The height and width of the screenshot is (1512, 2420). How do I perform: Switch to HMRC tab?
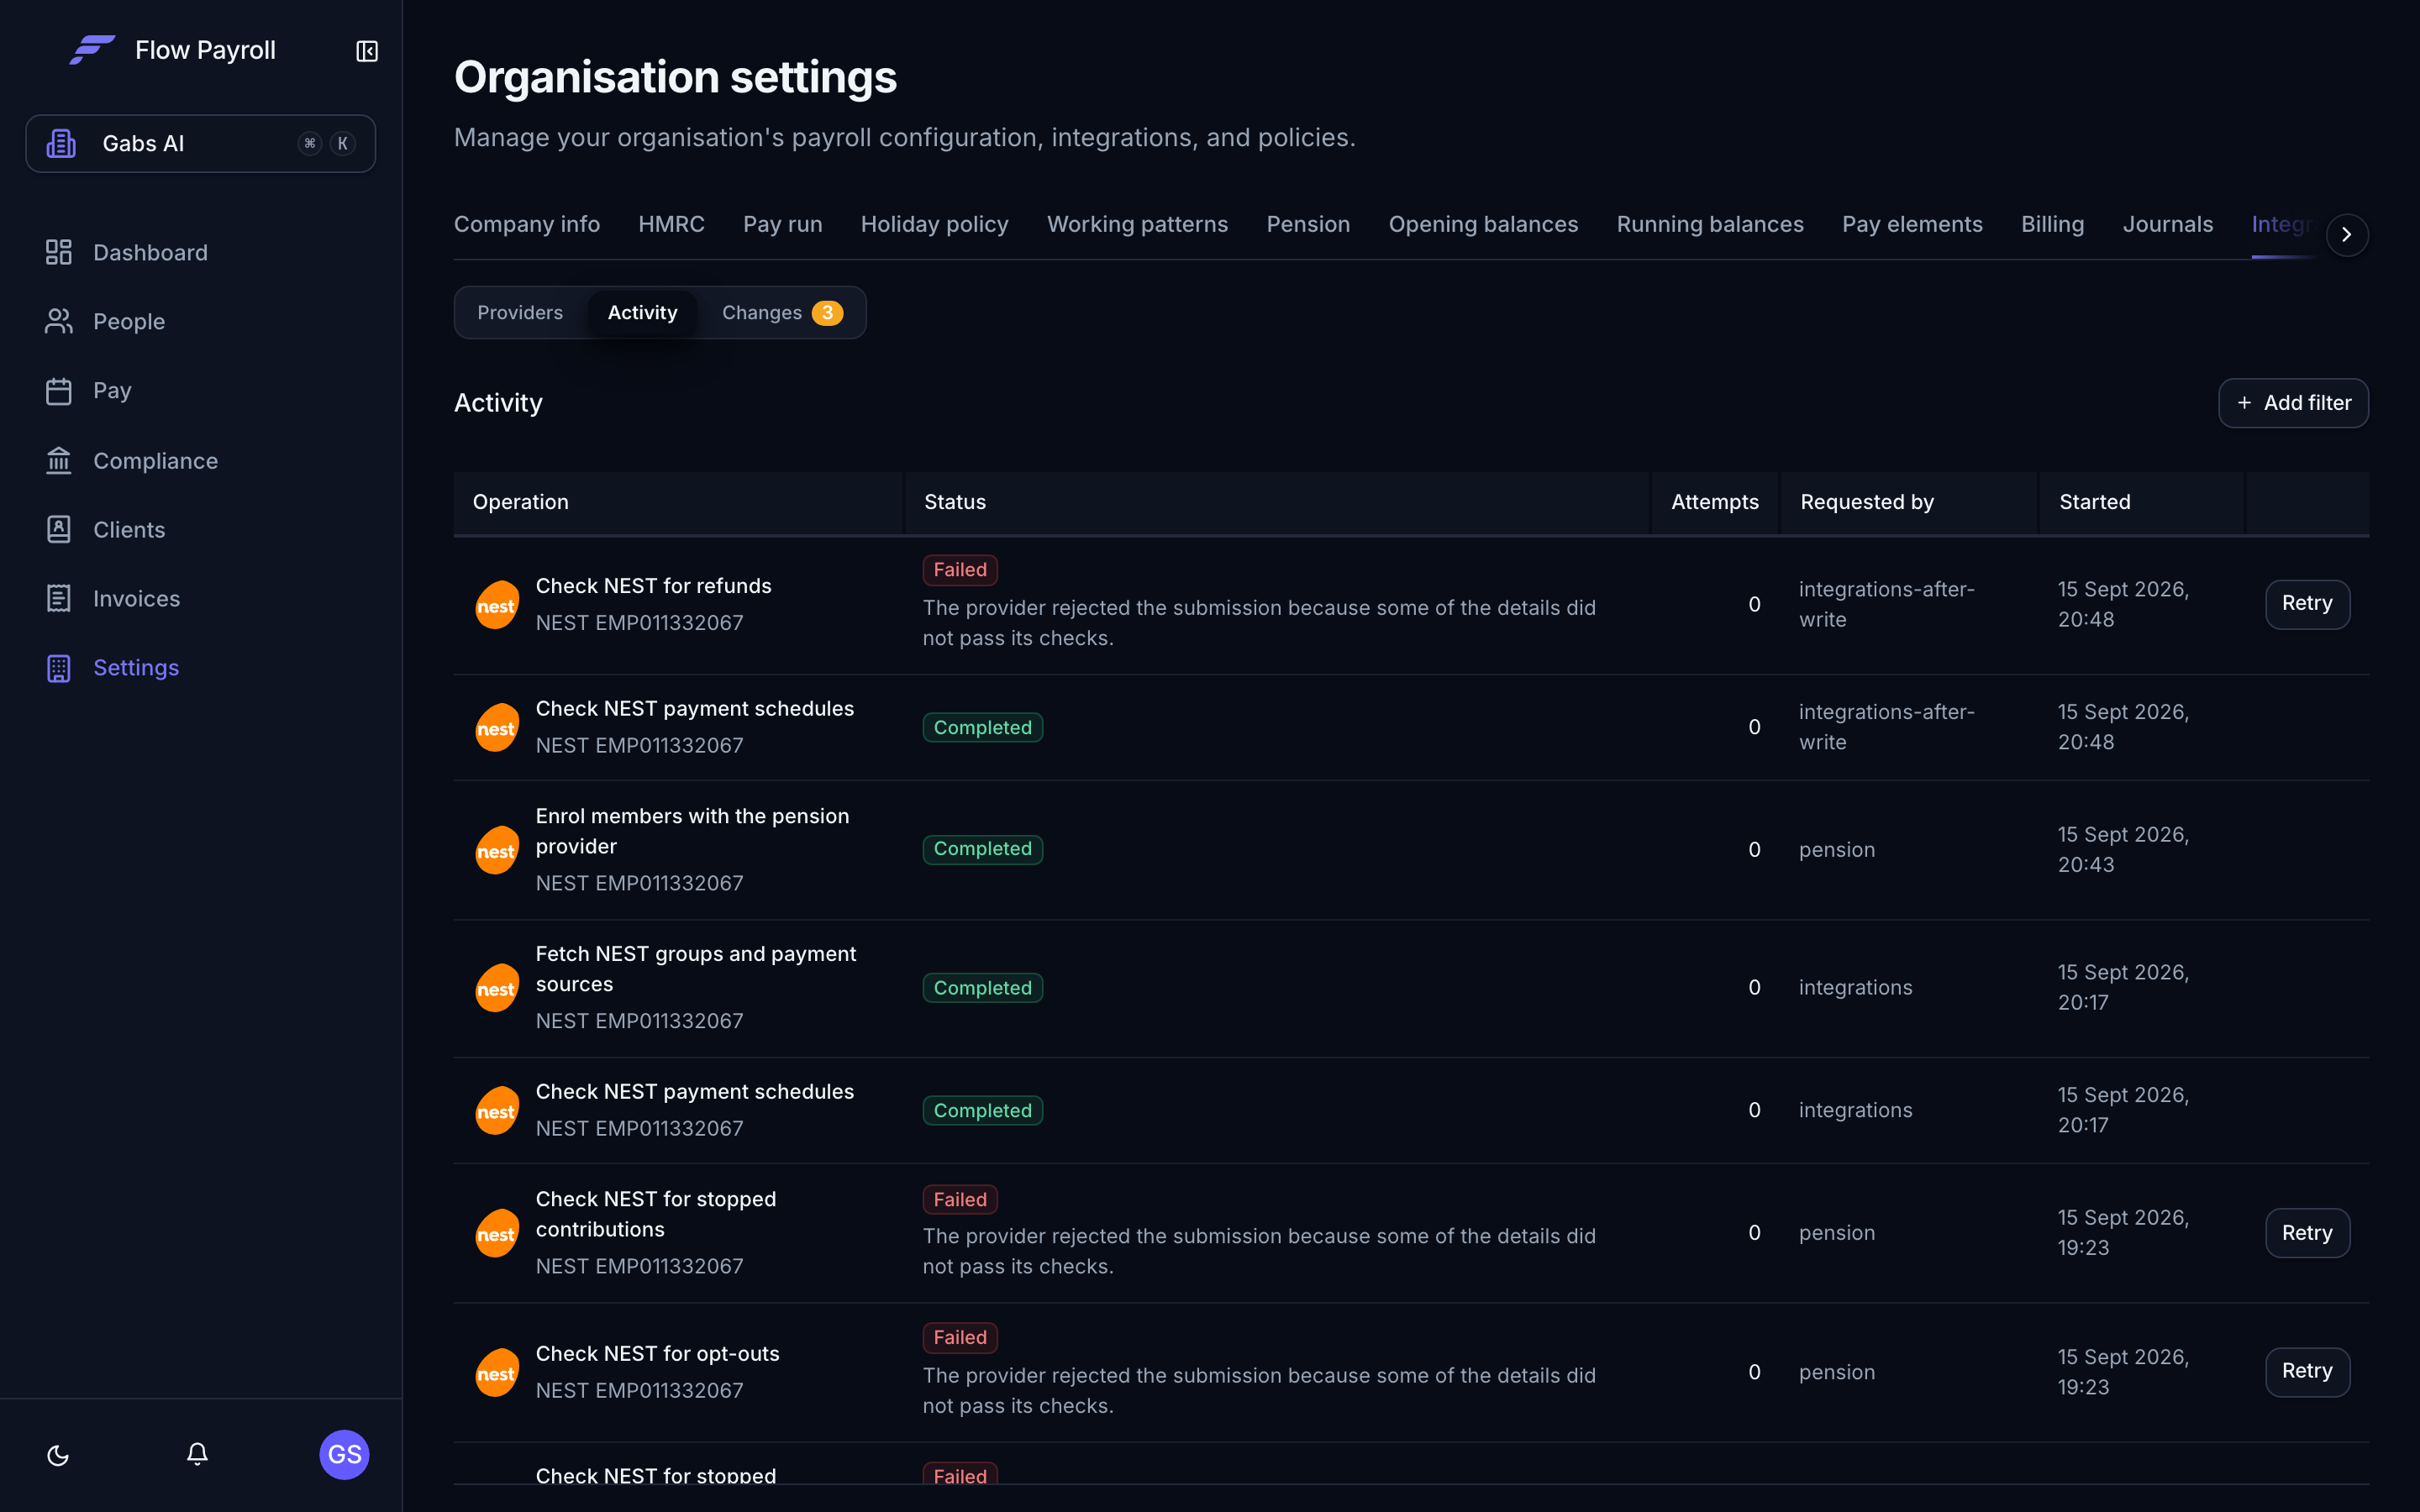point(671,224)
